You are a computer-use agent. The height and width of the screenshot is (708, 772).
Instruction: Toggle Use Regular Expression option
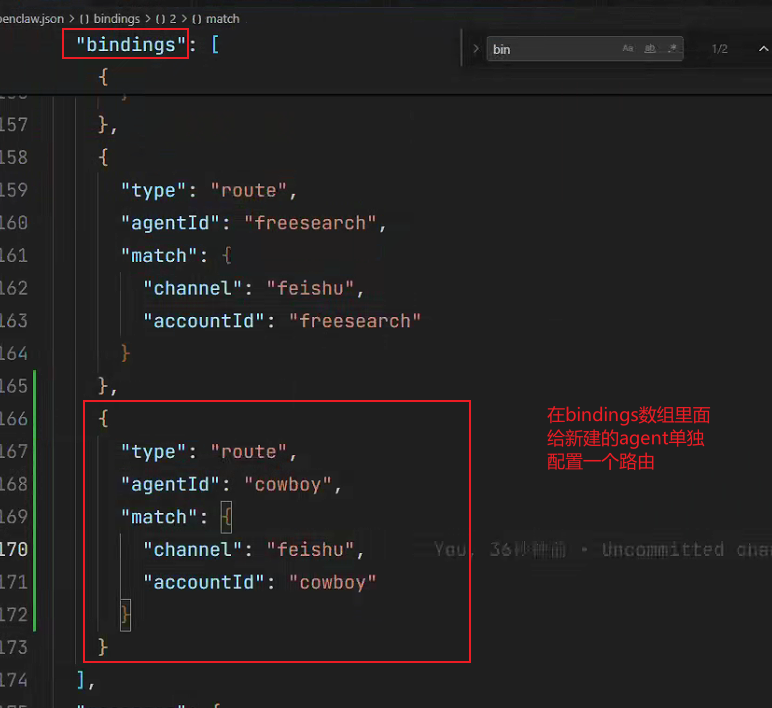(673, 48)
